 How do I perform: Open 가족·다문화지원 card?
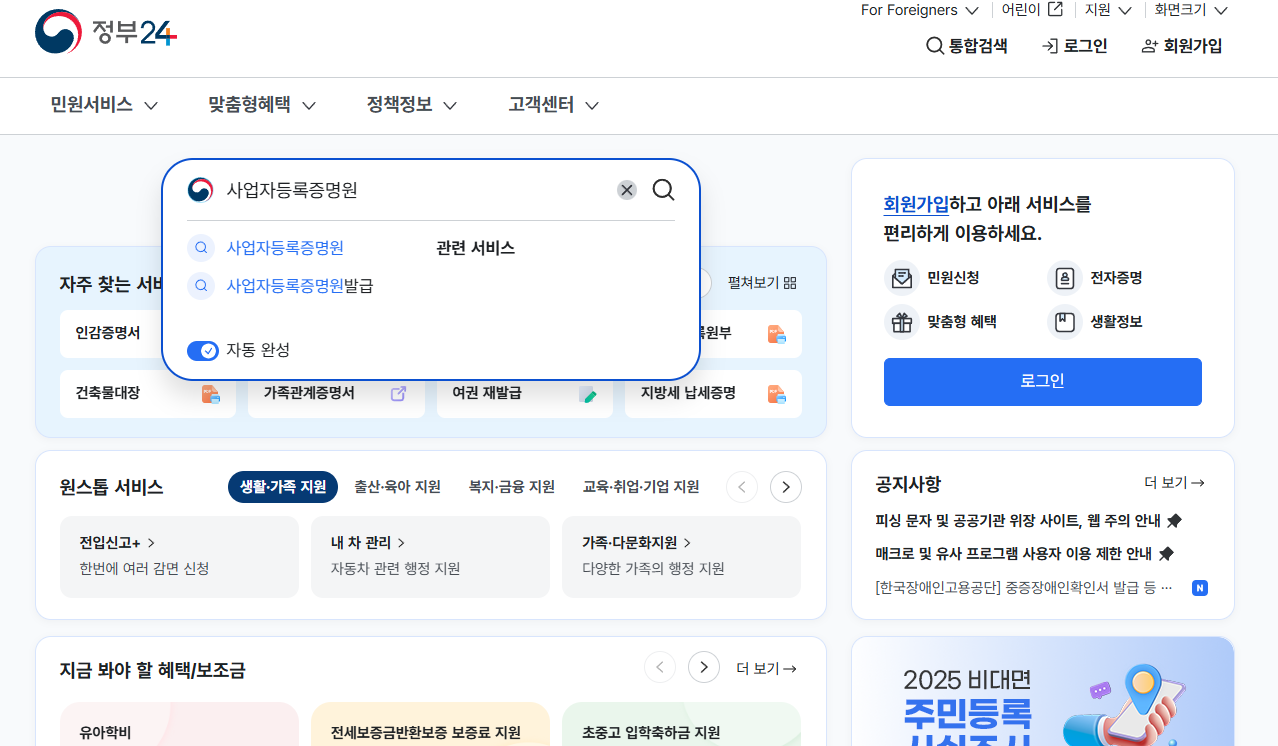coord(681,557)
